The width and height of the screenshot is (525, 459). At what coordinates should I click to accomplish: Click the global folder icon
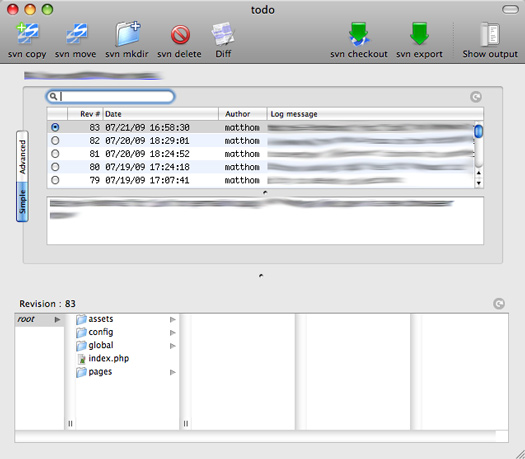[x=81, y=346]
